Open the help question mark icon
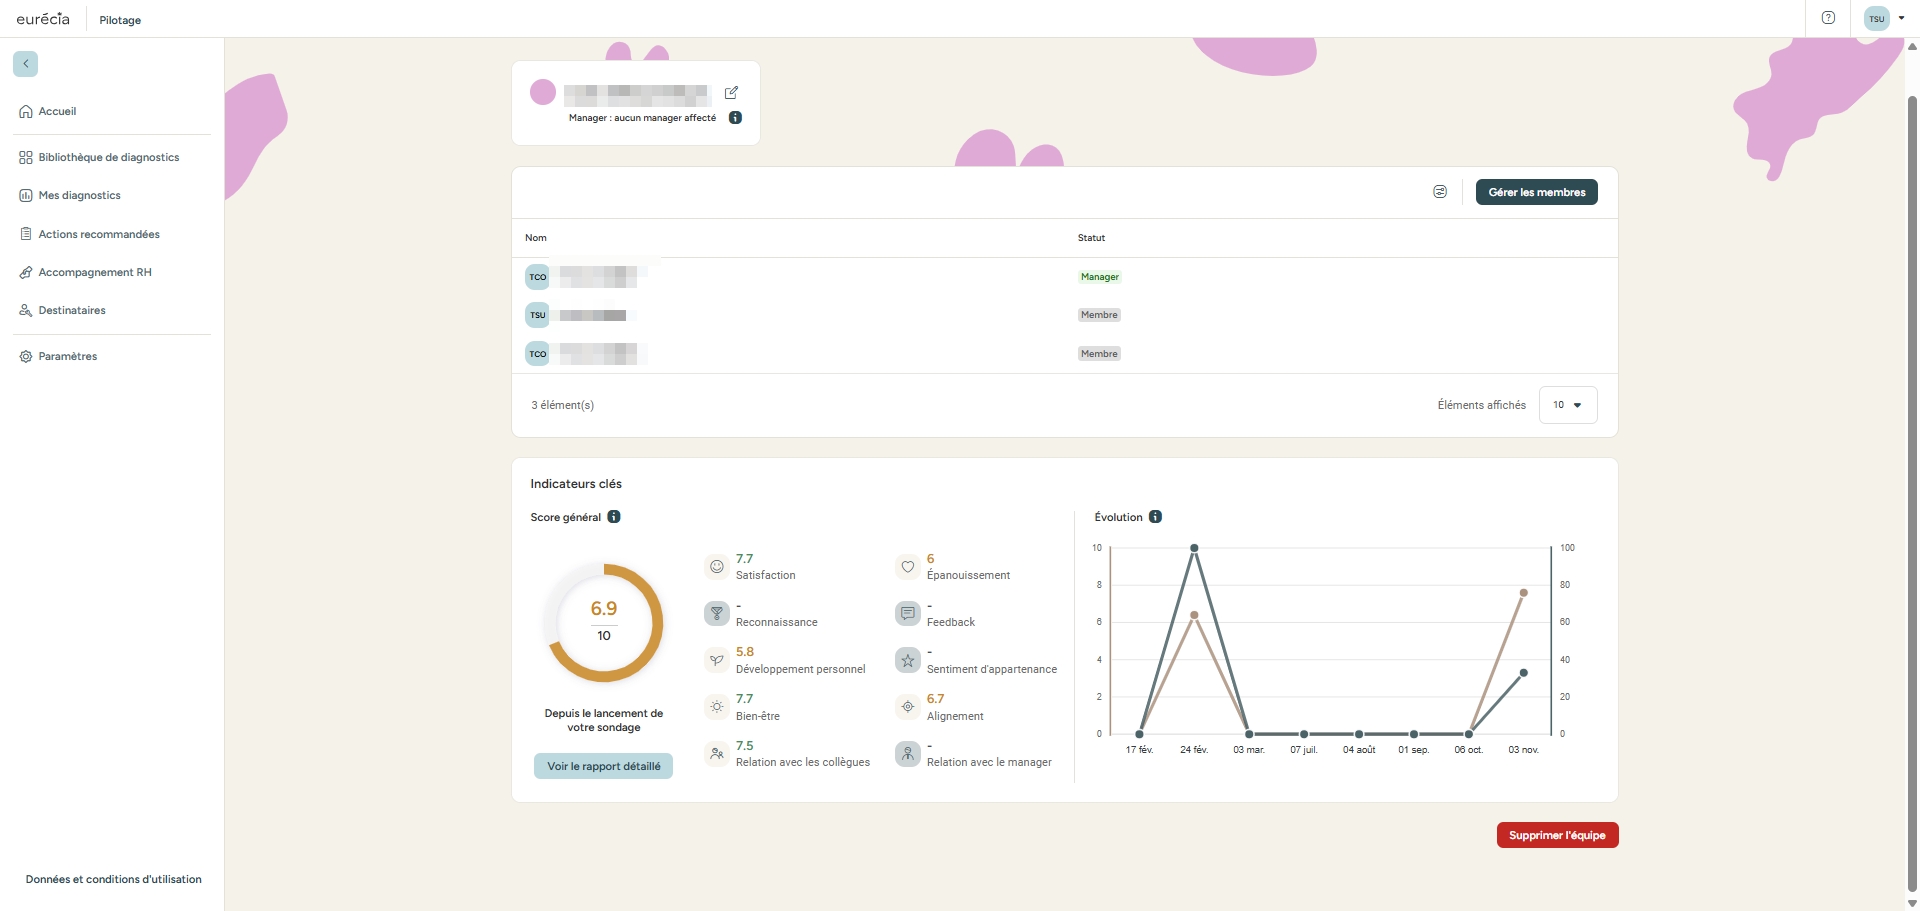 click(x=1828, y=18)
